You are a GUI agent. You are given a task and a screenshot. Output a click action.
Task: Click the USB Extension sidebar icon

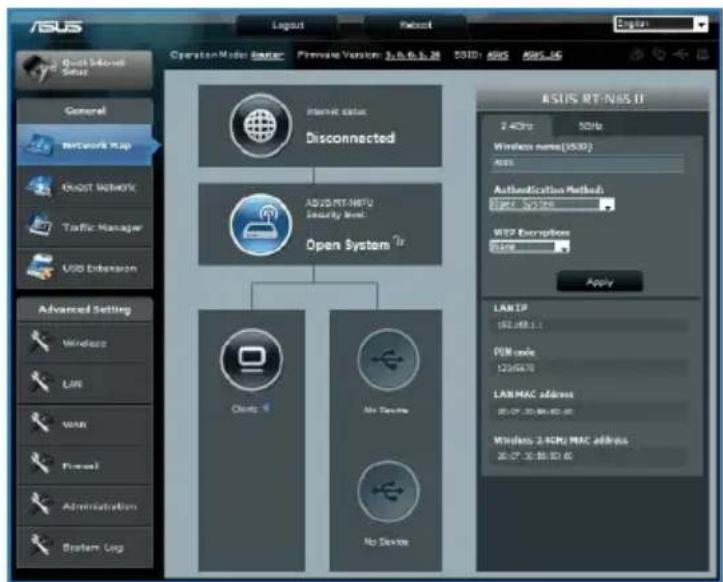click(x=40, y=267)
